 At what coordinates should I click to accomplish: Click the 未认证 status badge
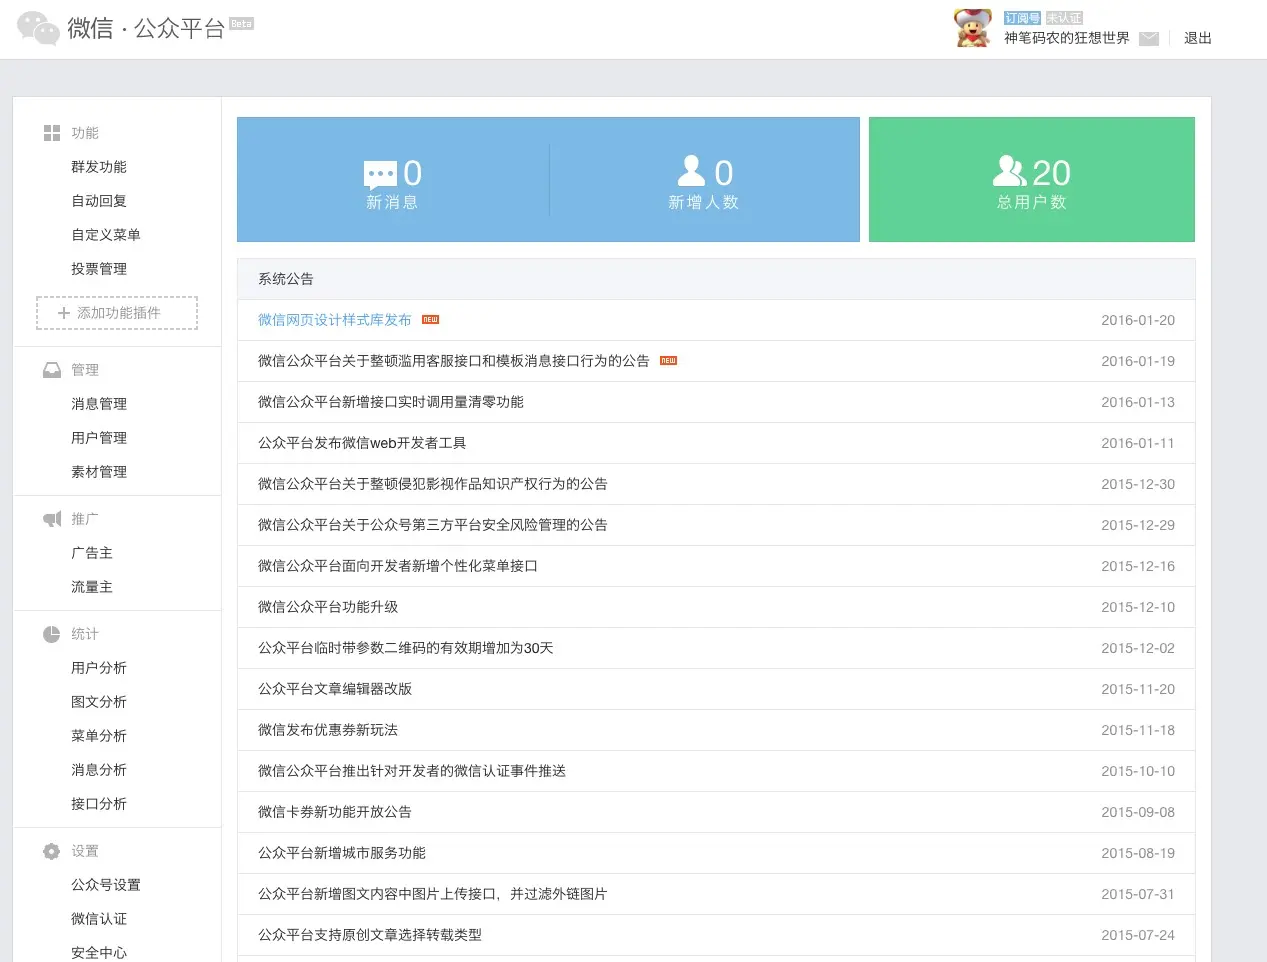tap(1064, 18)
